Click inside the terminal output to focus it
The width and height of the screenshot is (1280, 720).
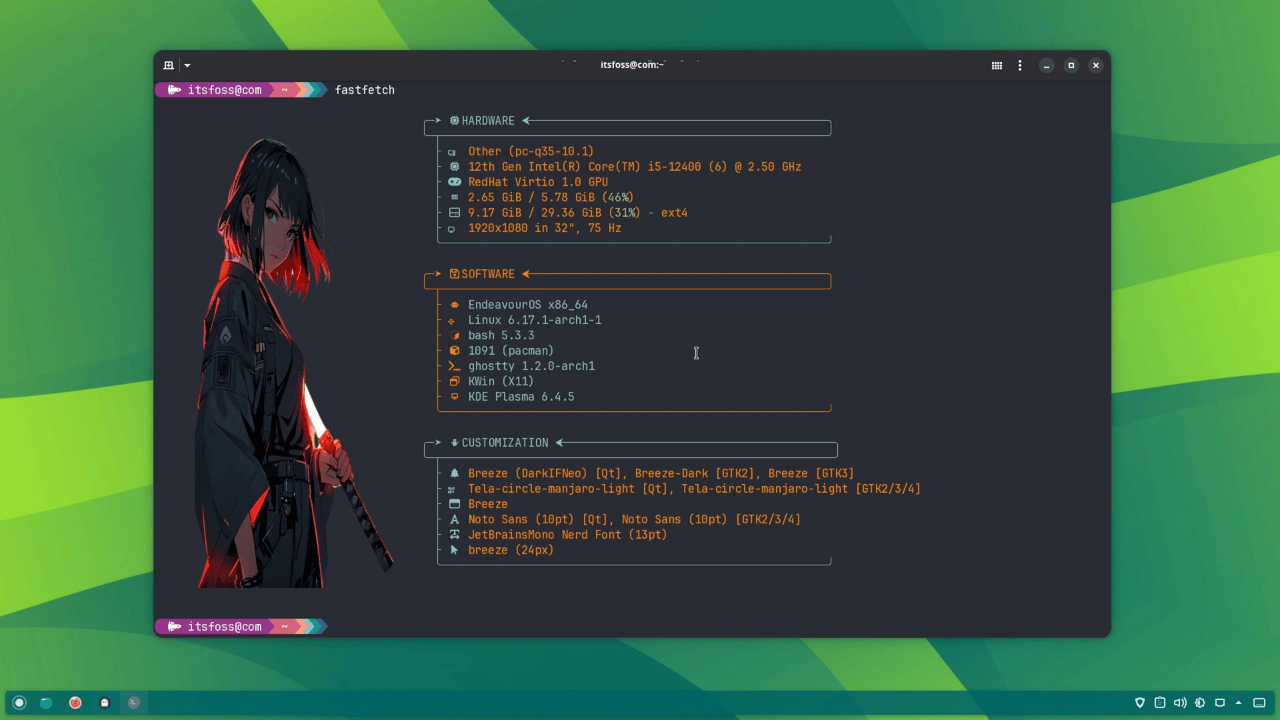coord(697,354)
